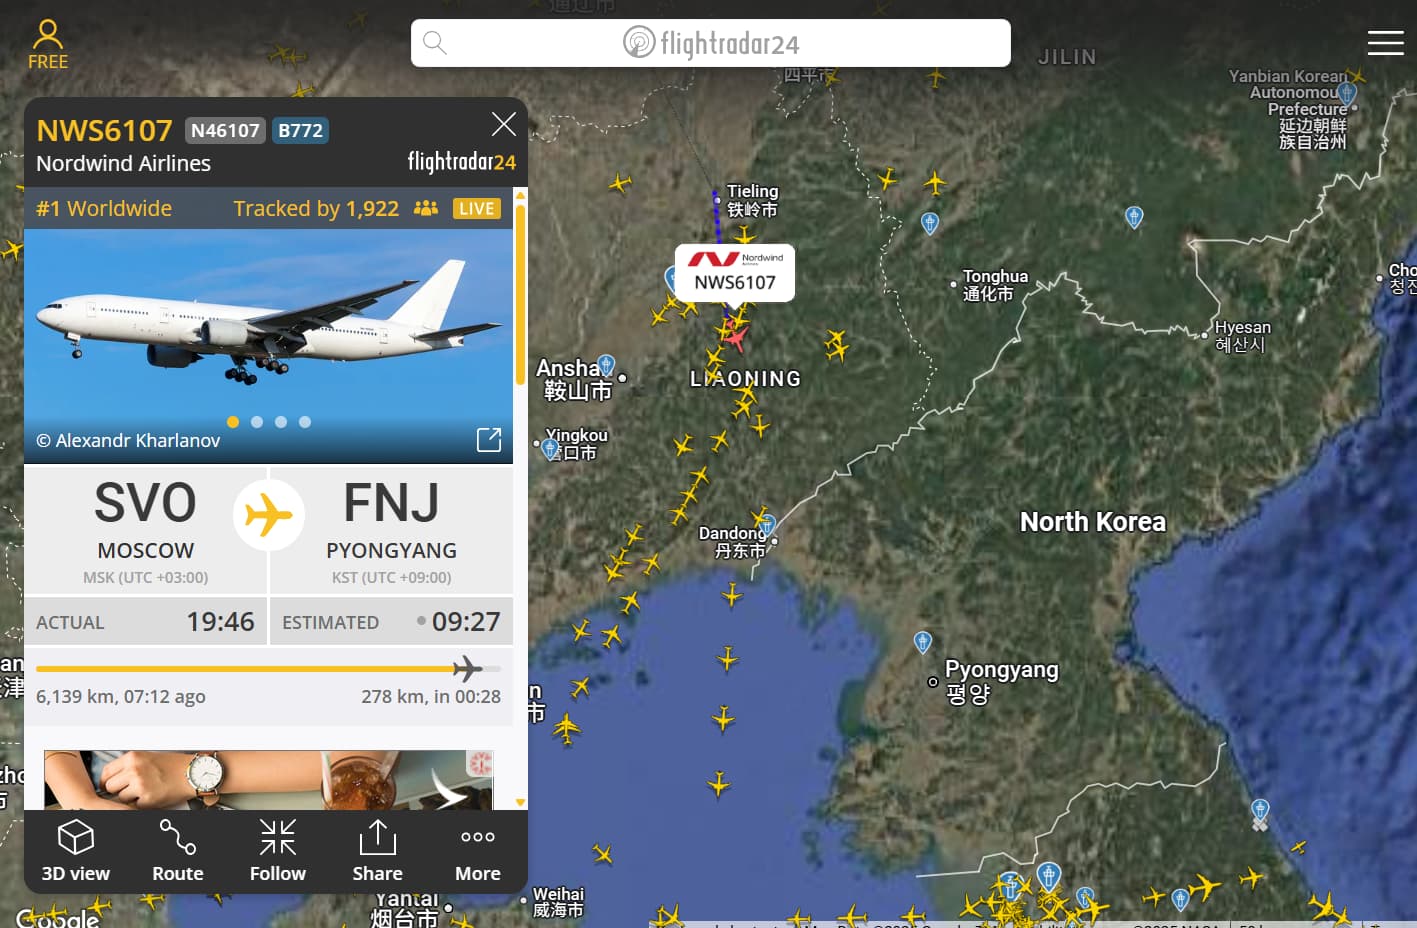Screen dimensions: 1417x928
Task: Open aircraft photo in external link
Action: pyautogui.click(x=489, y=439)
